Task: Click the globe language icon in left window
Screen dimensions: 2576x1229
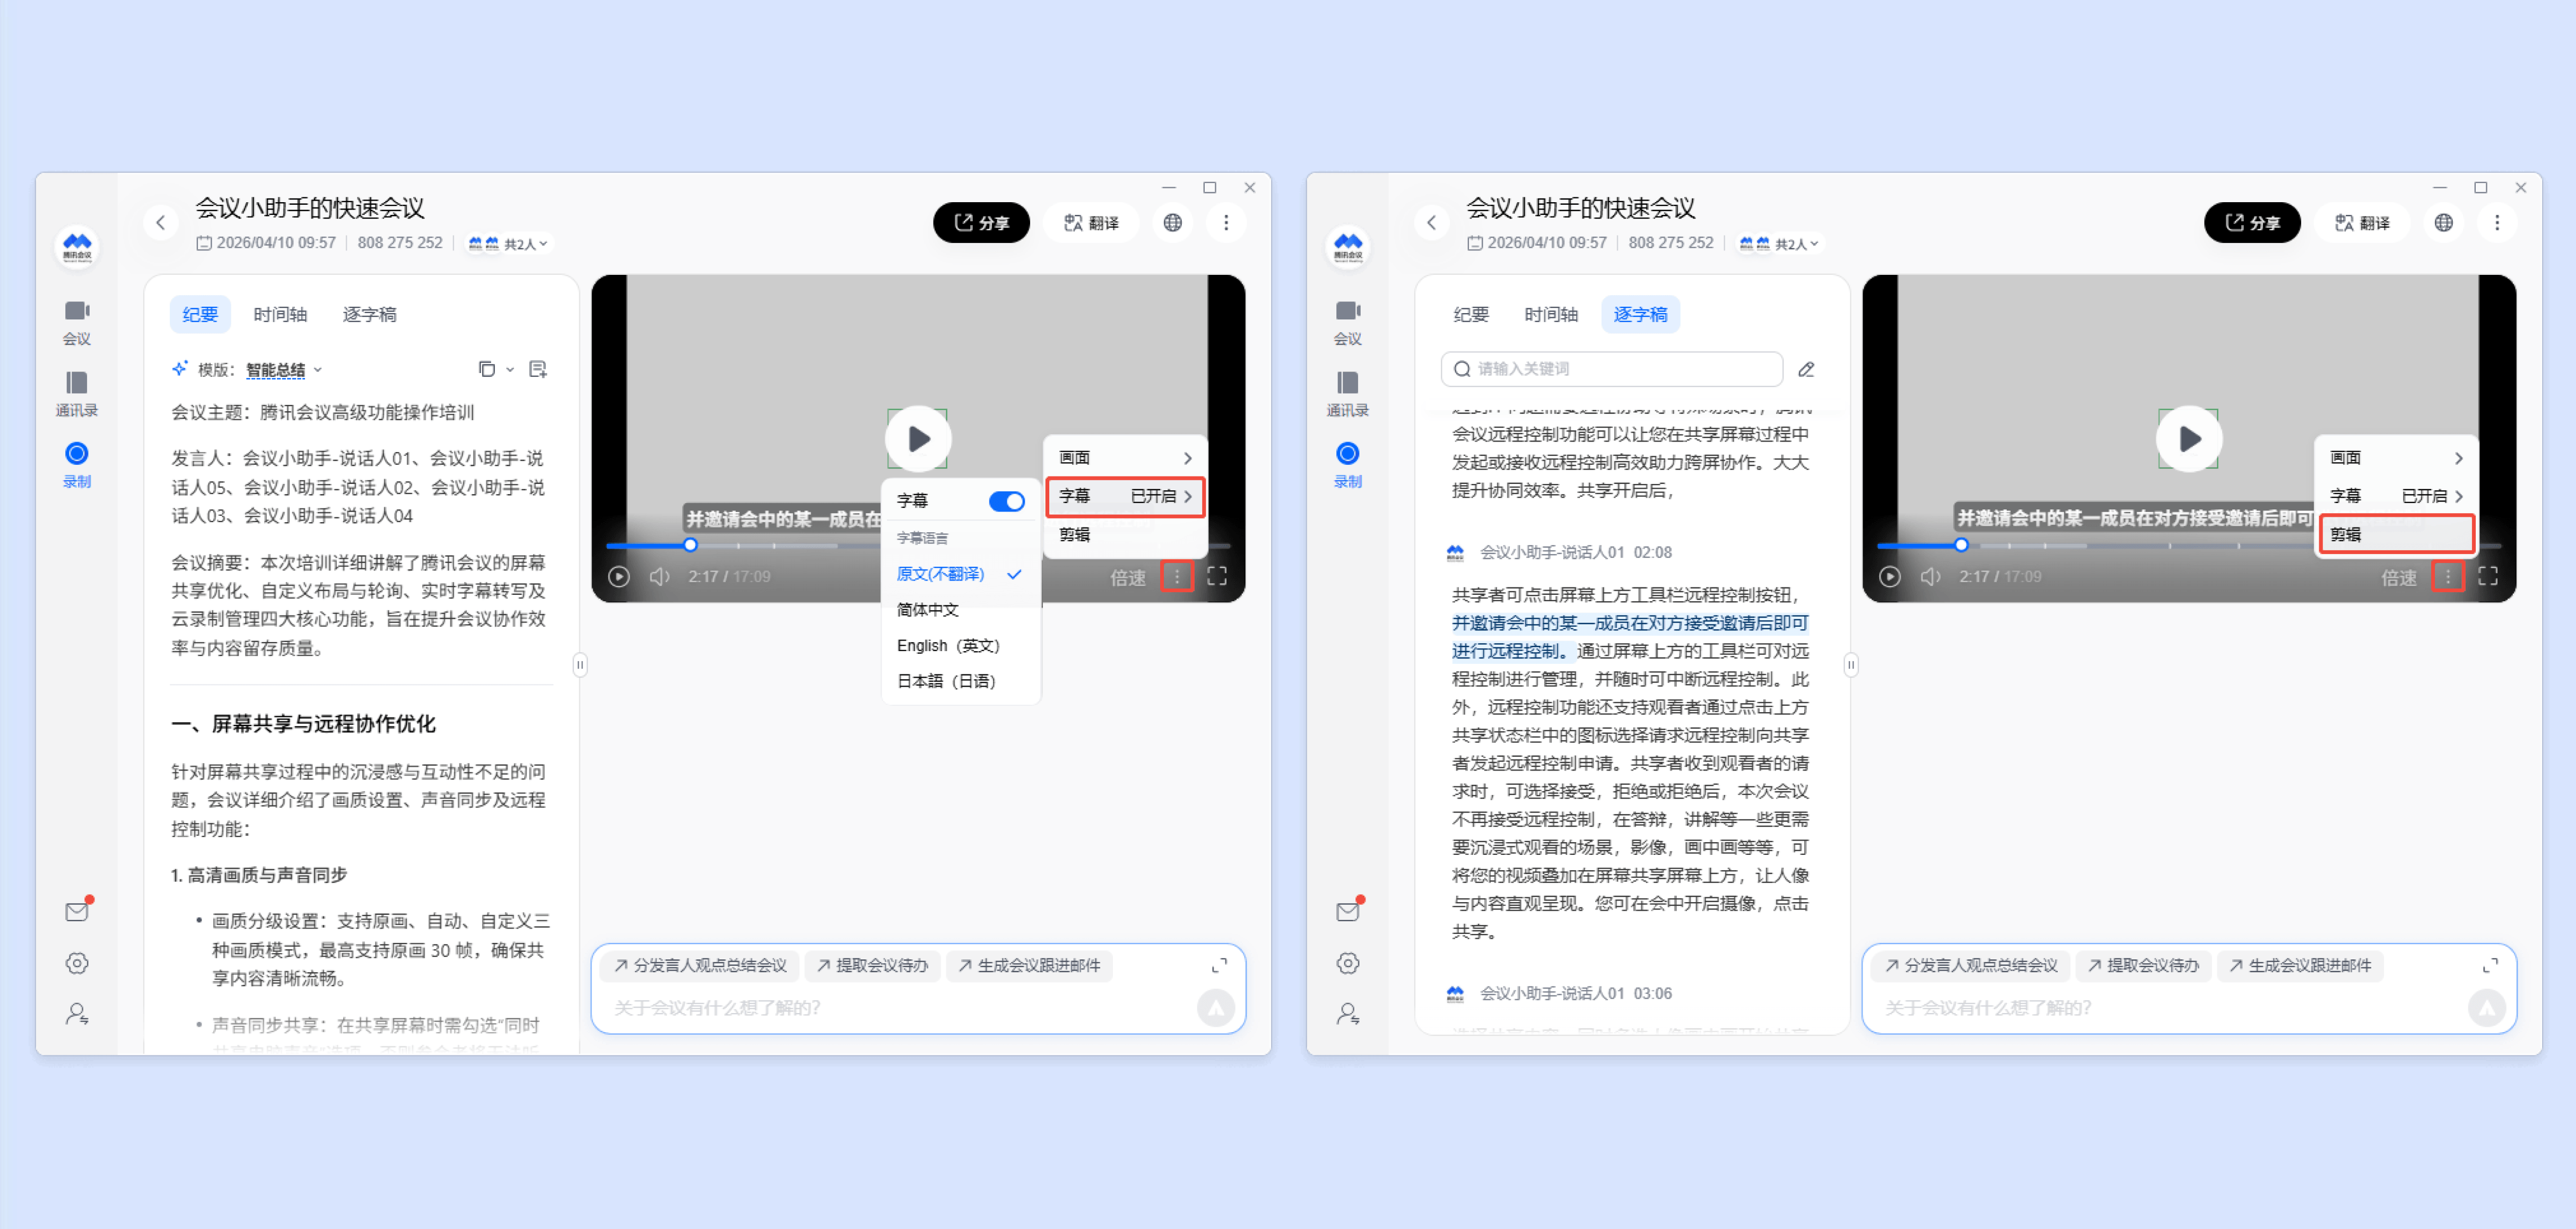Action: [1172, 222]
